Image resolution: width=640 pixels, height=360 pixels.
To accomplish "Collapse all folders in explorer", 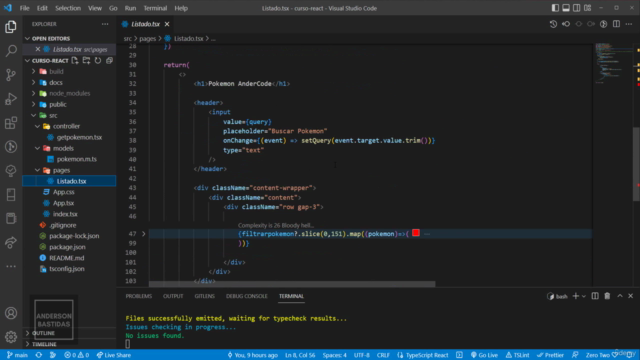I will point(109,60).
